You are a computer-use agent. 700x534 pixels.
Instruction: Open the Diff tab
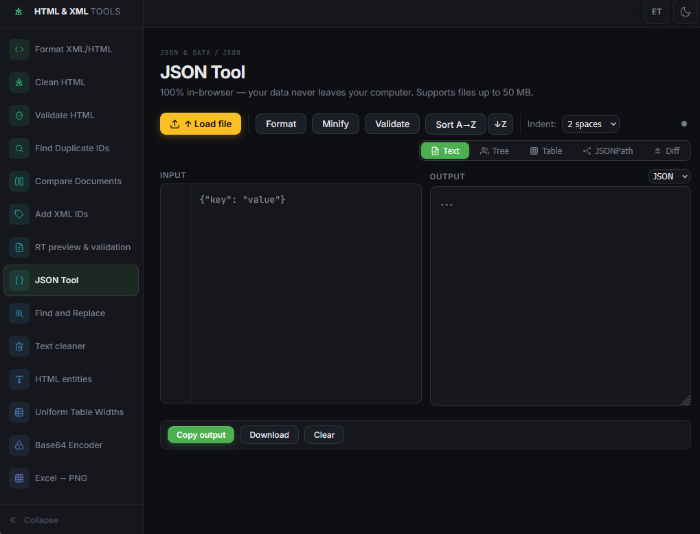tap(667, 151)
